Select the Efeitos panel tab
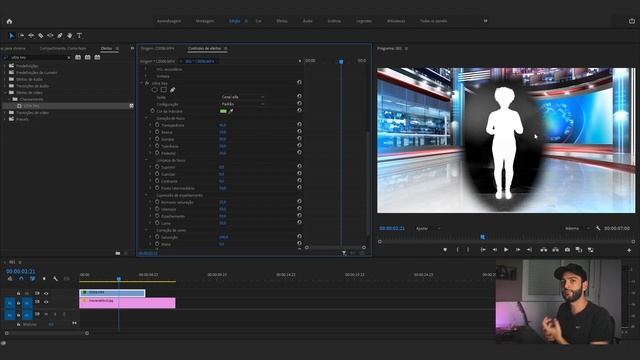This screenshot has height=360, width=640. point(106,48)
